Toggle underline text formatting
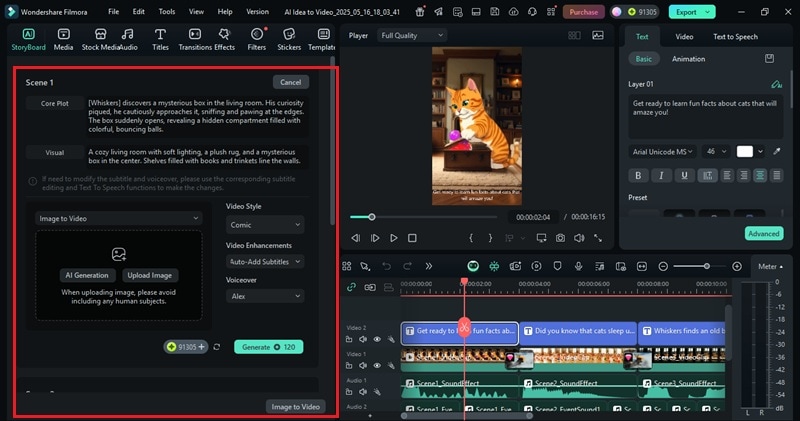The width and height of the screenshot is (800, 421). 684,175
